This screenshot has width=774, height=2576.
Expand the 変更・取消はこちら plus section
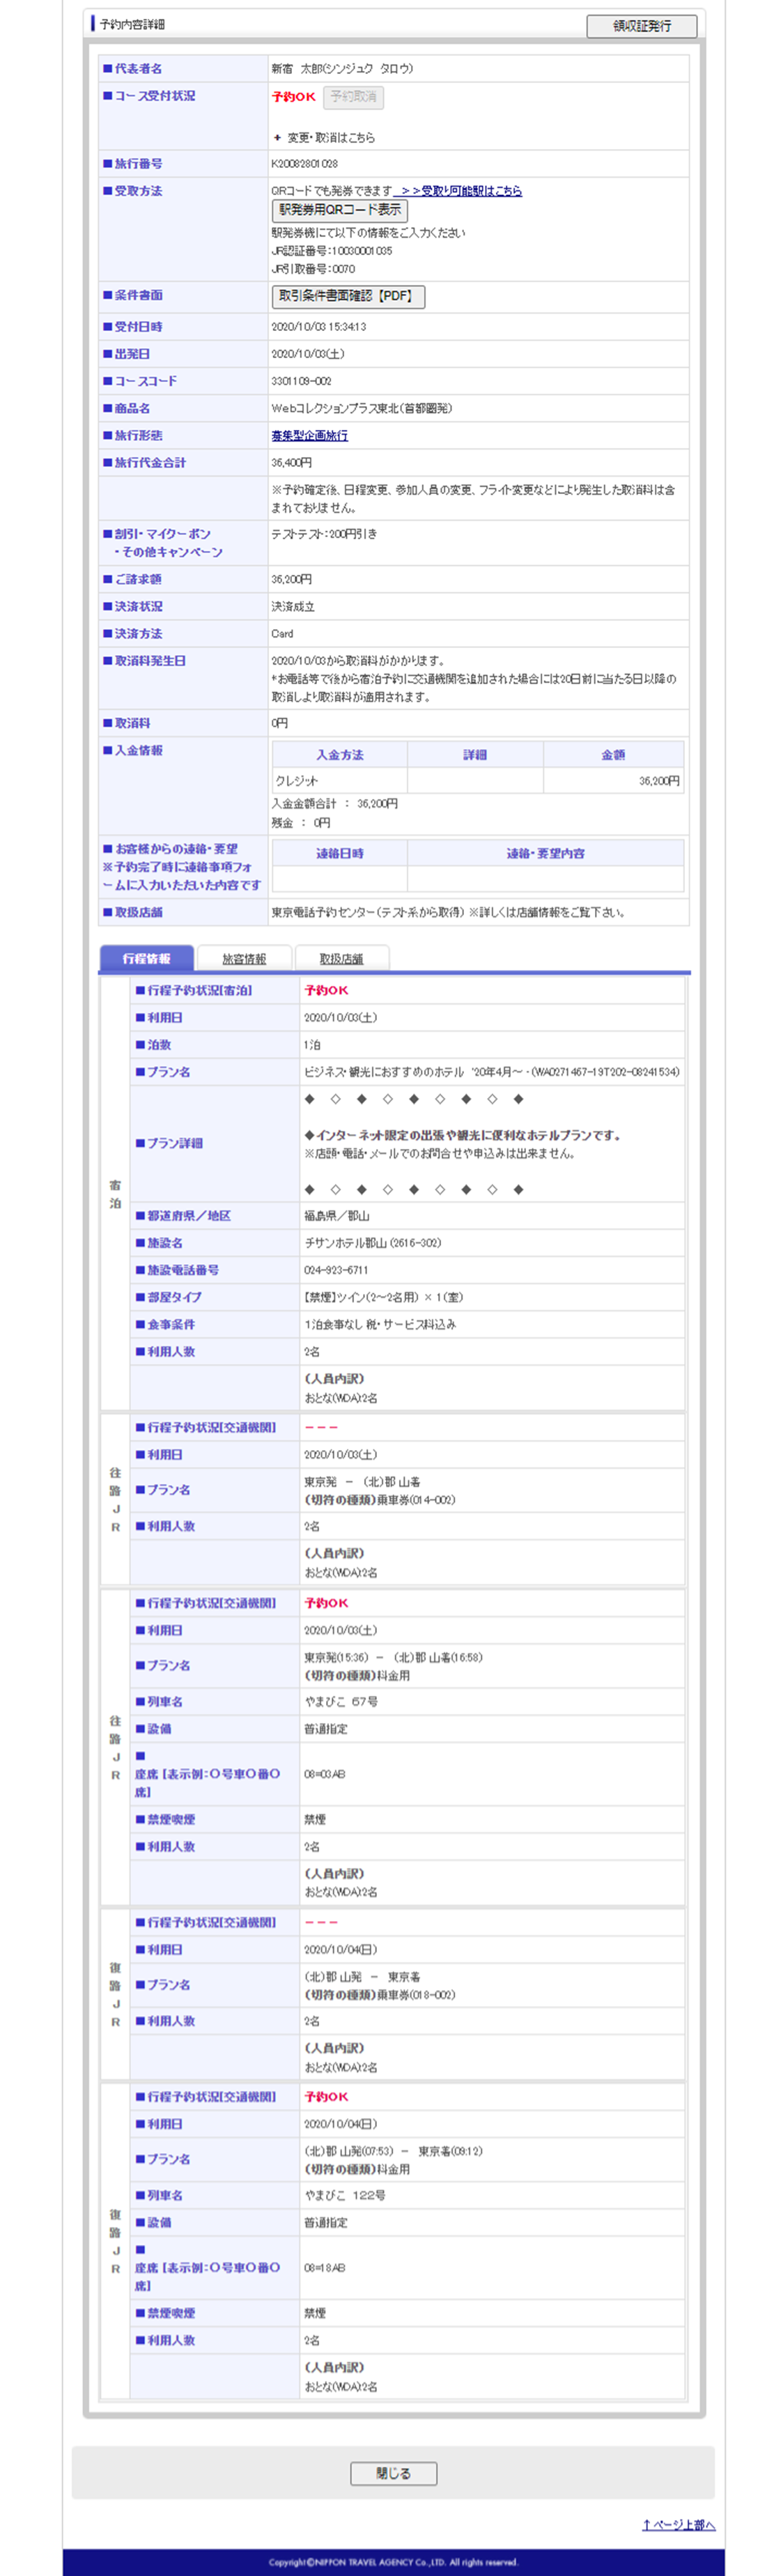(325, 138)
